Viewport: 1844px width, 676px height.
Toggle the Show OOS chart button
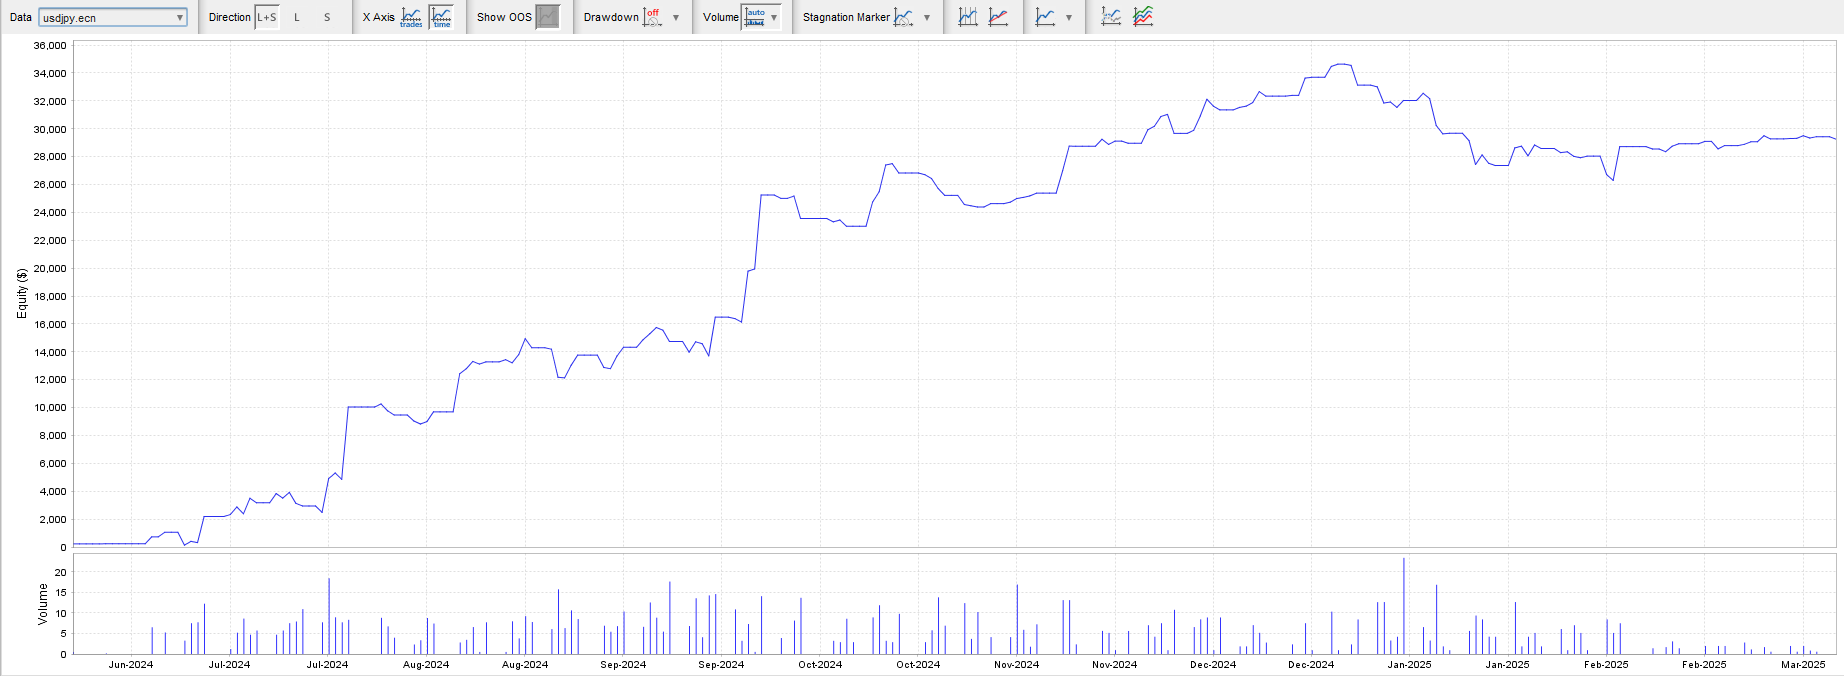pyautogui.click(x=547, y=17)
